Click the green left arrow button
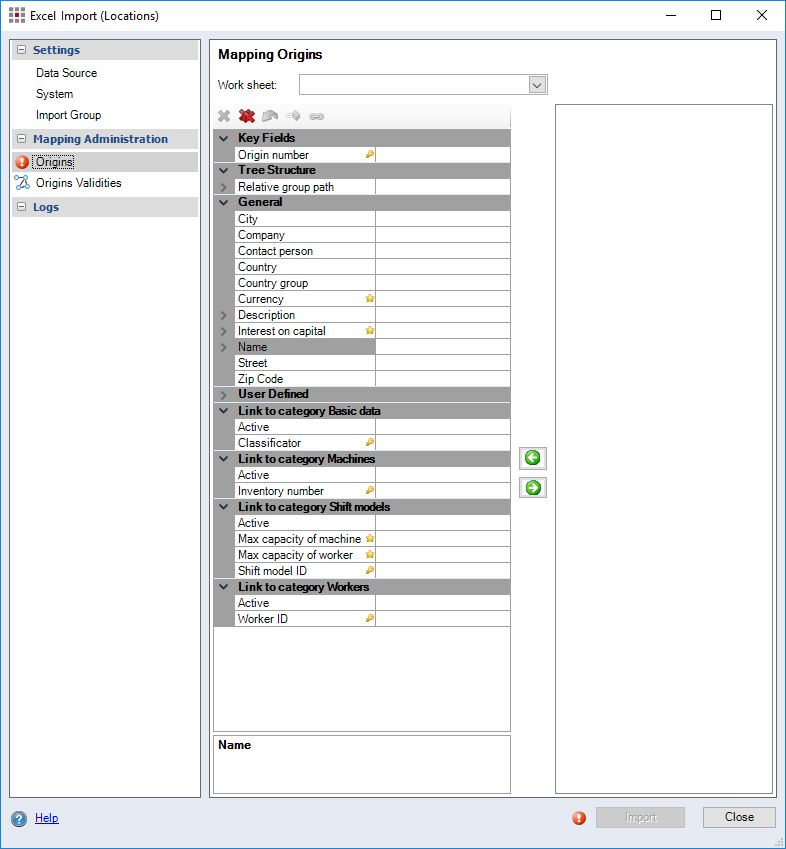Screen dimensions: 786x849 pos(533,458)
